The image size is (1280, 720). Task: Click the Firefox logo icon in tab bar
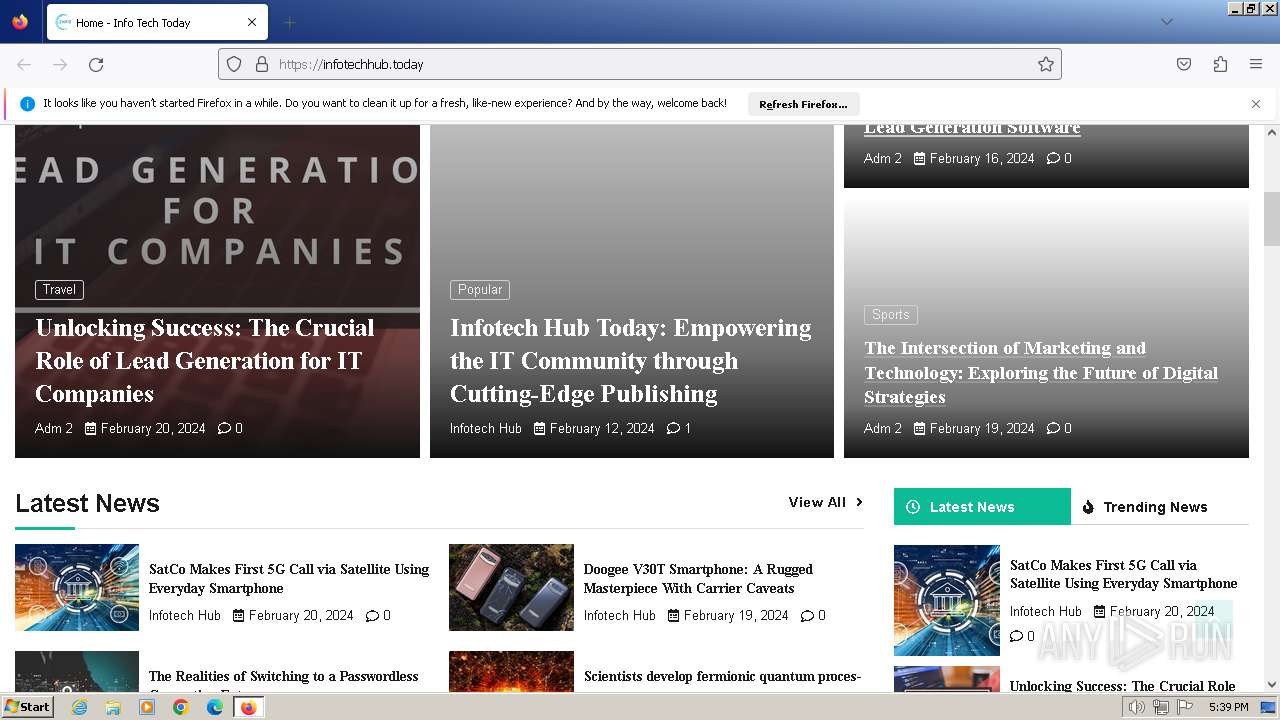[x=20, y=22]
